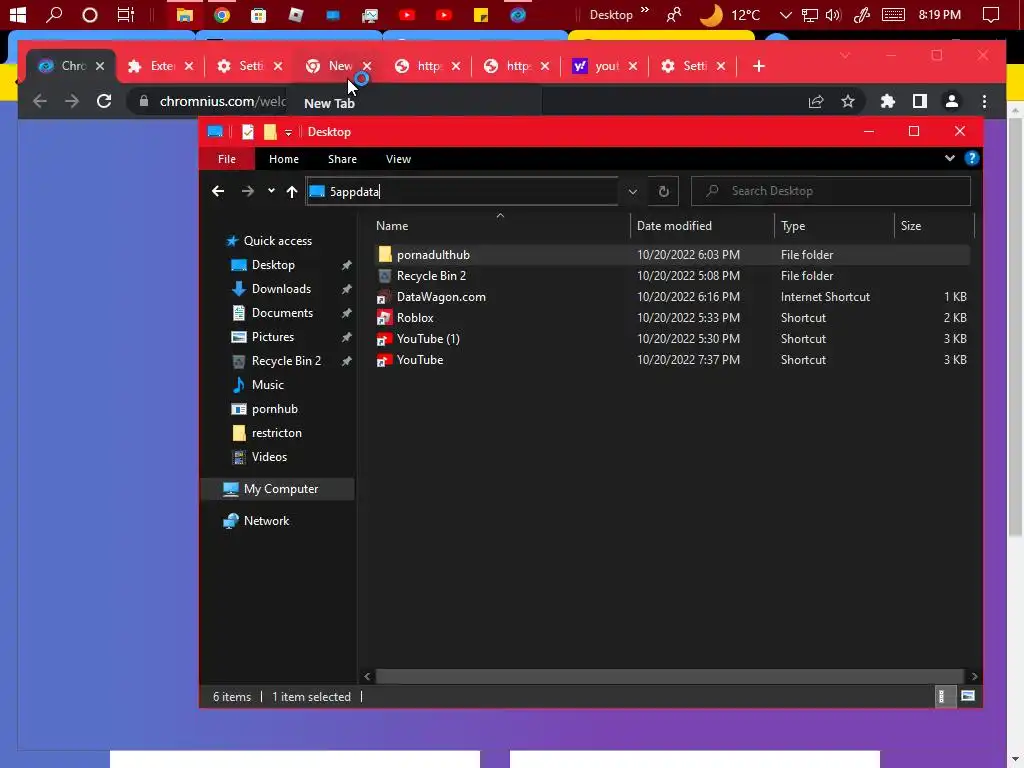This screenshot has width=1024, height=768.
Task: Close the New Tab browser tab
Action: click(367, 66)
